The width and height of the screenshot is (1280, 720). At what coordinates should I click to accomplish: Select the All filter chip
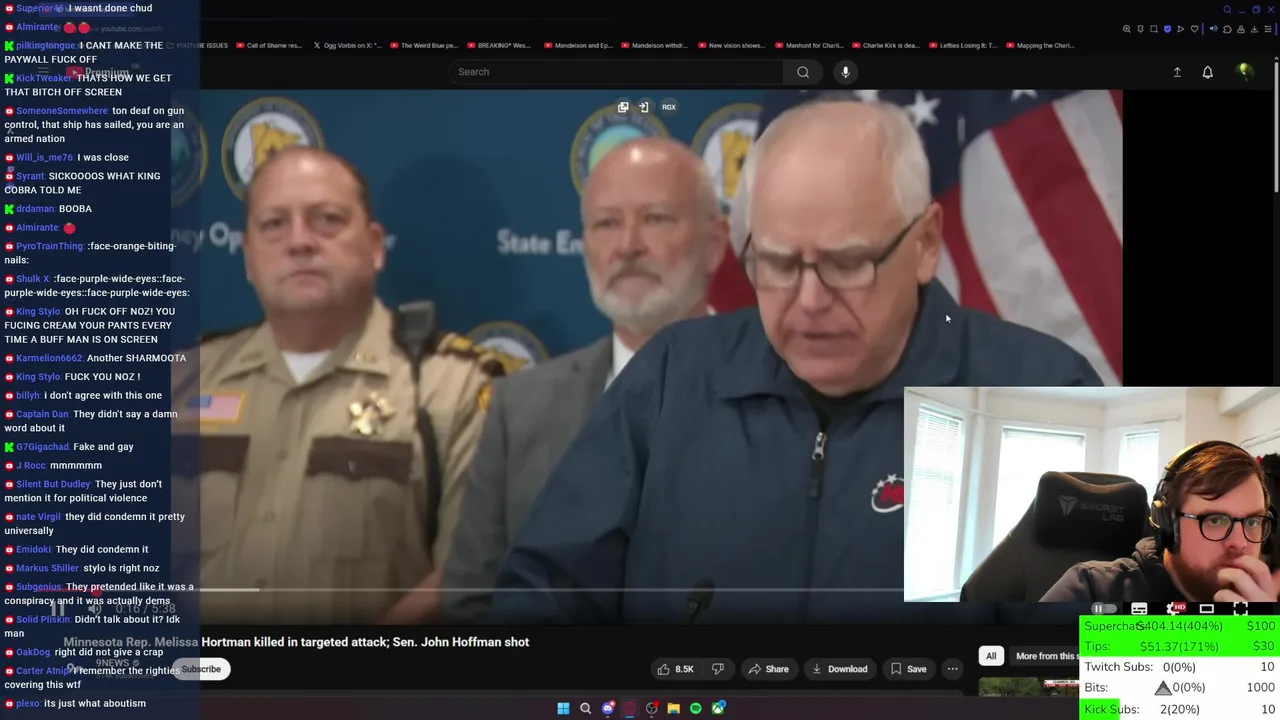tap(990, 656)
